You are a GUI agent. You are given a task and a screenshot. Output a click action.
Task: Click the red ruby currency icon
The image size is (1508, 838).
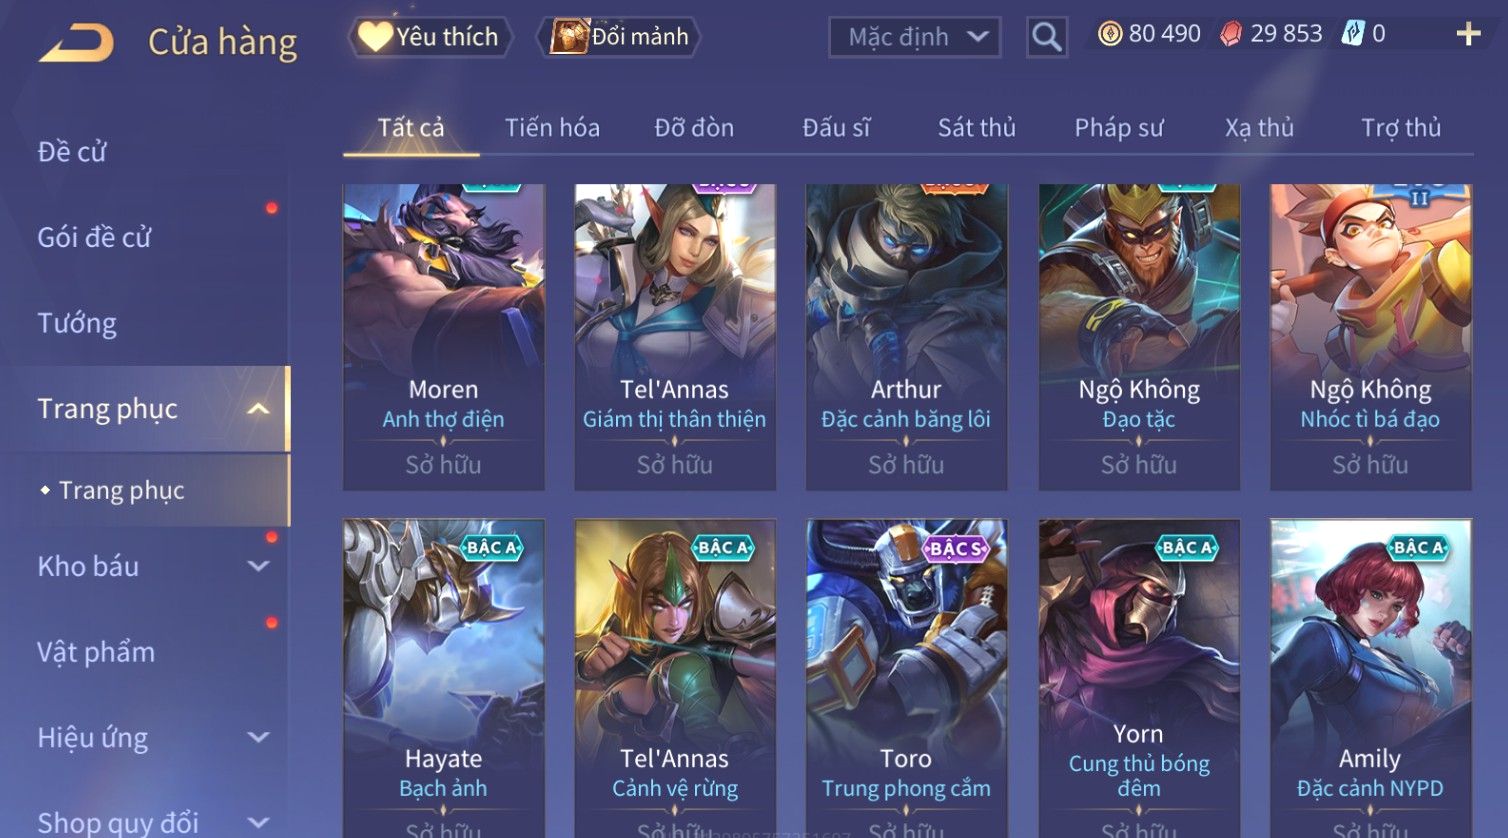click(x=1231, y=34)
